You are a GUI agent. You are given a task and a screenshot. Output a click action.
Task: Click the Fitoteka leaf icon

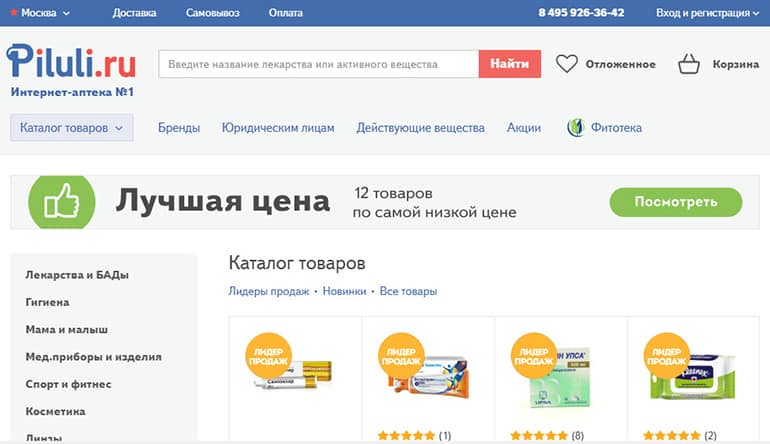576,128
